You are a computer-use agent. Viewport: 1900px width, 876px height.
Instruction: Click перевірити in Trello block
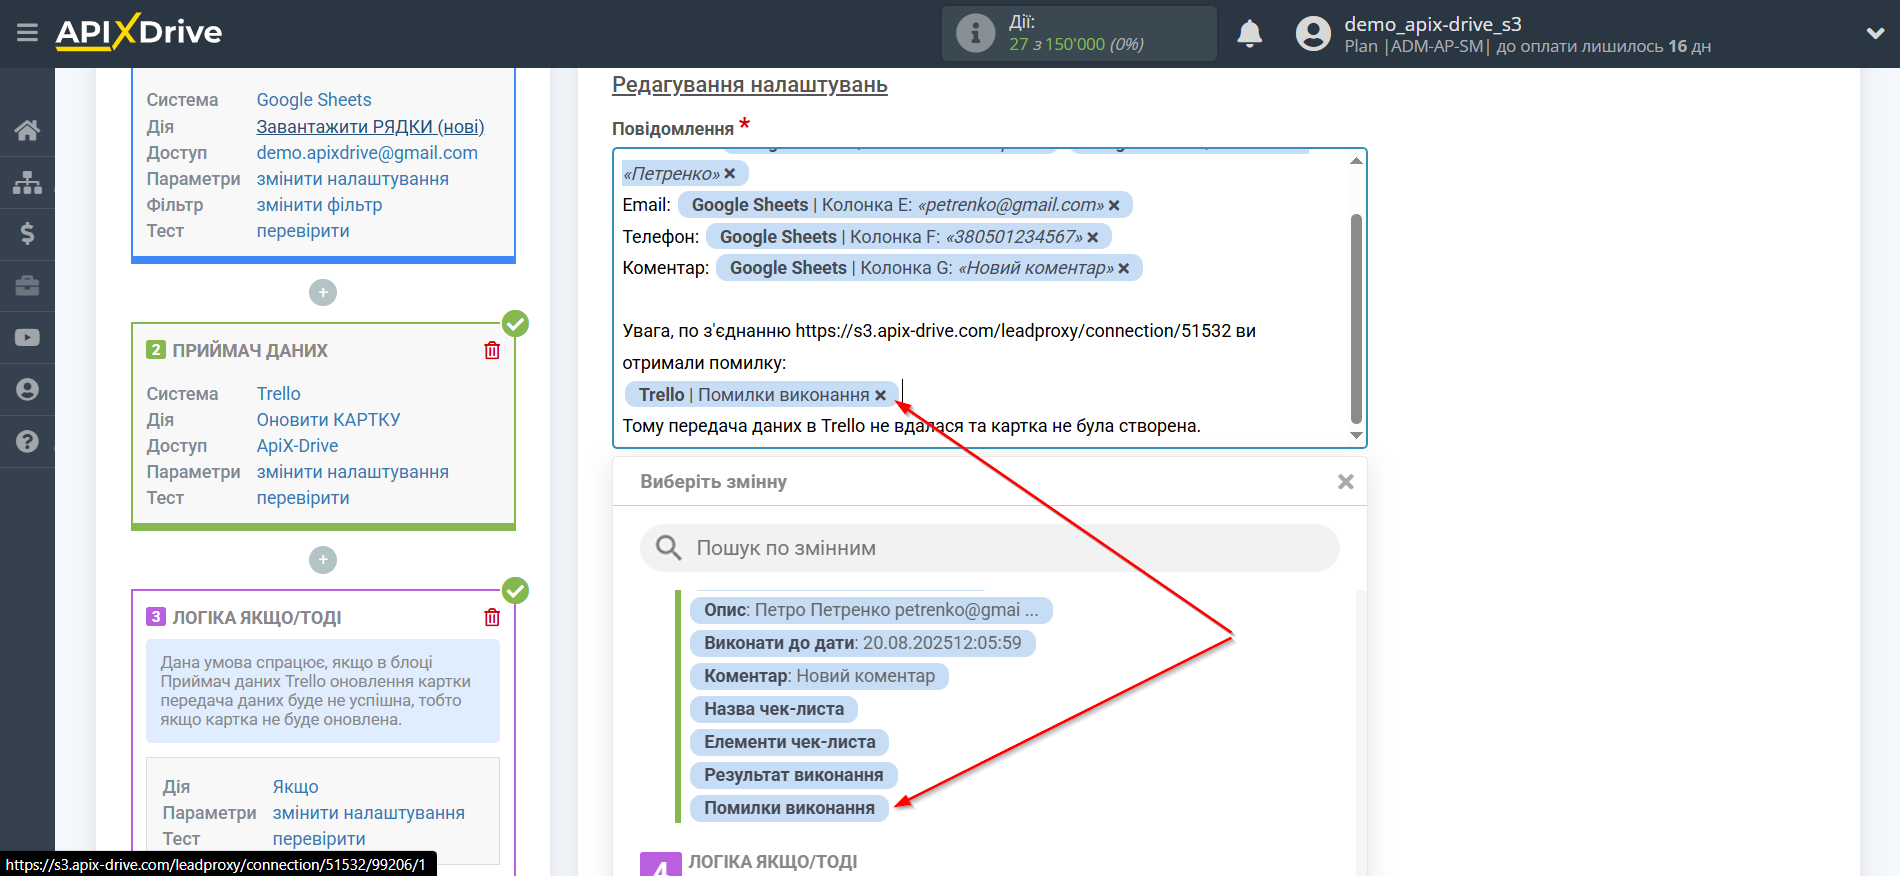click(303, 498)
